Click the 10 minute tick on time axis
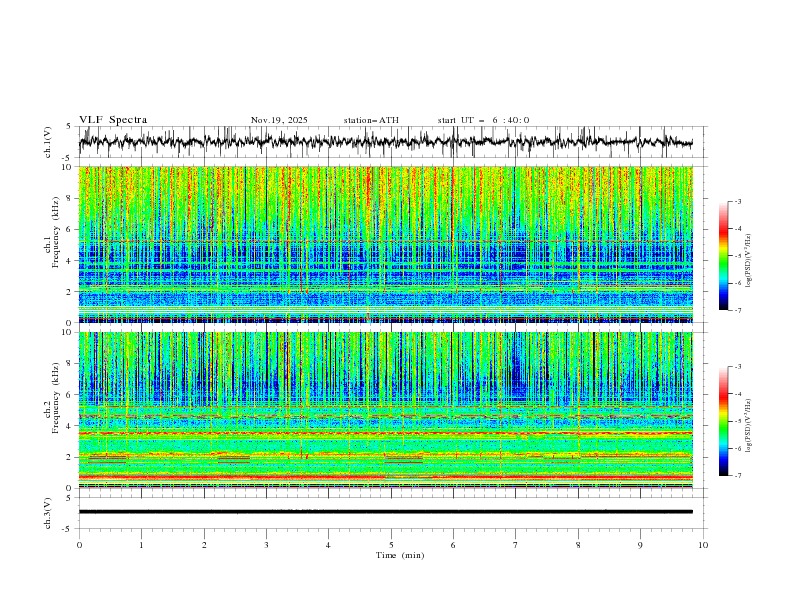Screen dimensions: 792x612 coord(703,545)
